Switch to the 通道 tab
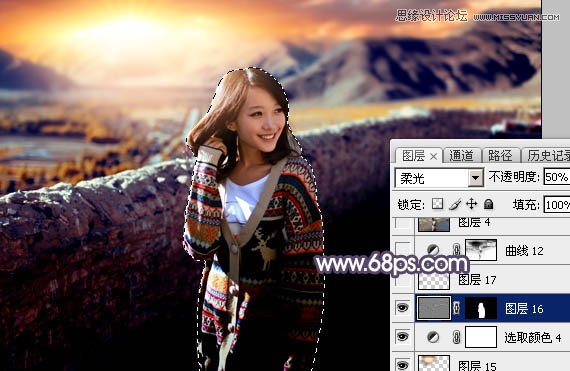570x371 pixels. [x=461, y=156]
